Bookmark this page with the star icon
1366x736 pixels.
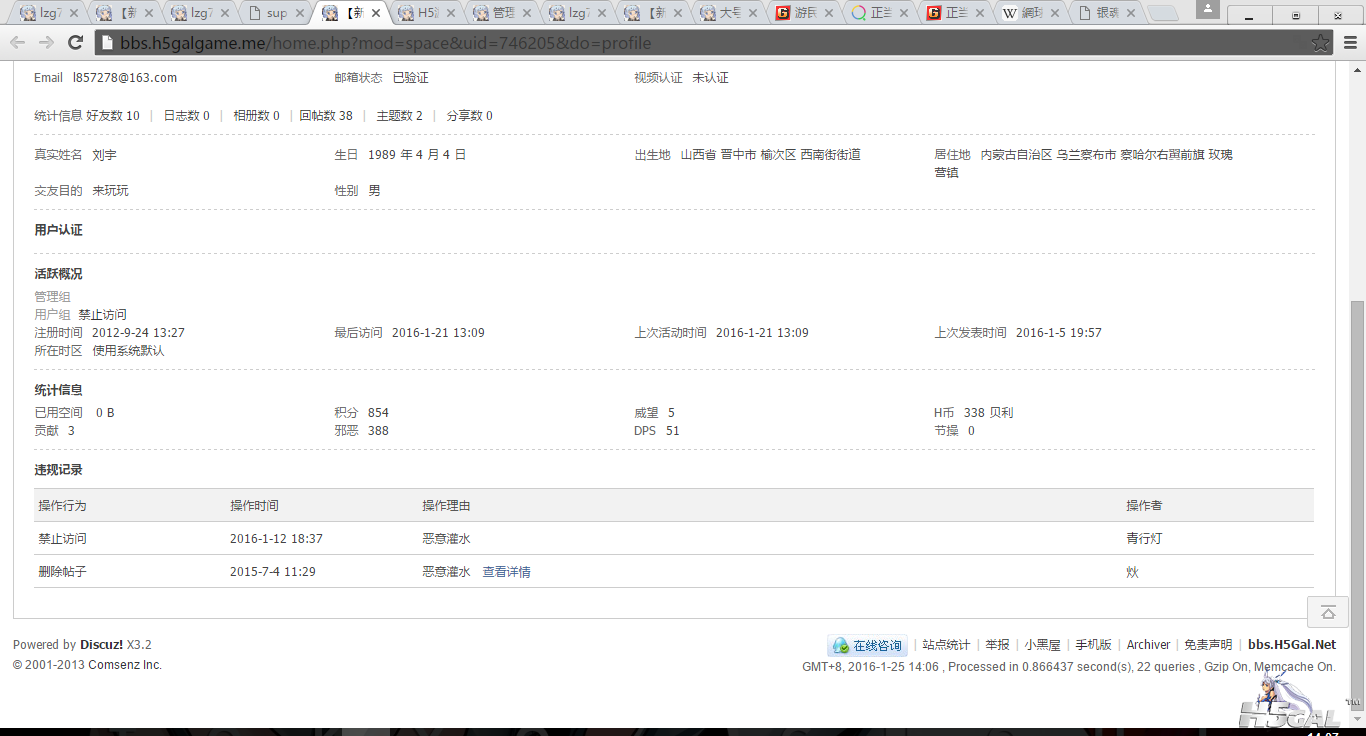click(1320, 43)
